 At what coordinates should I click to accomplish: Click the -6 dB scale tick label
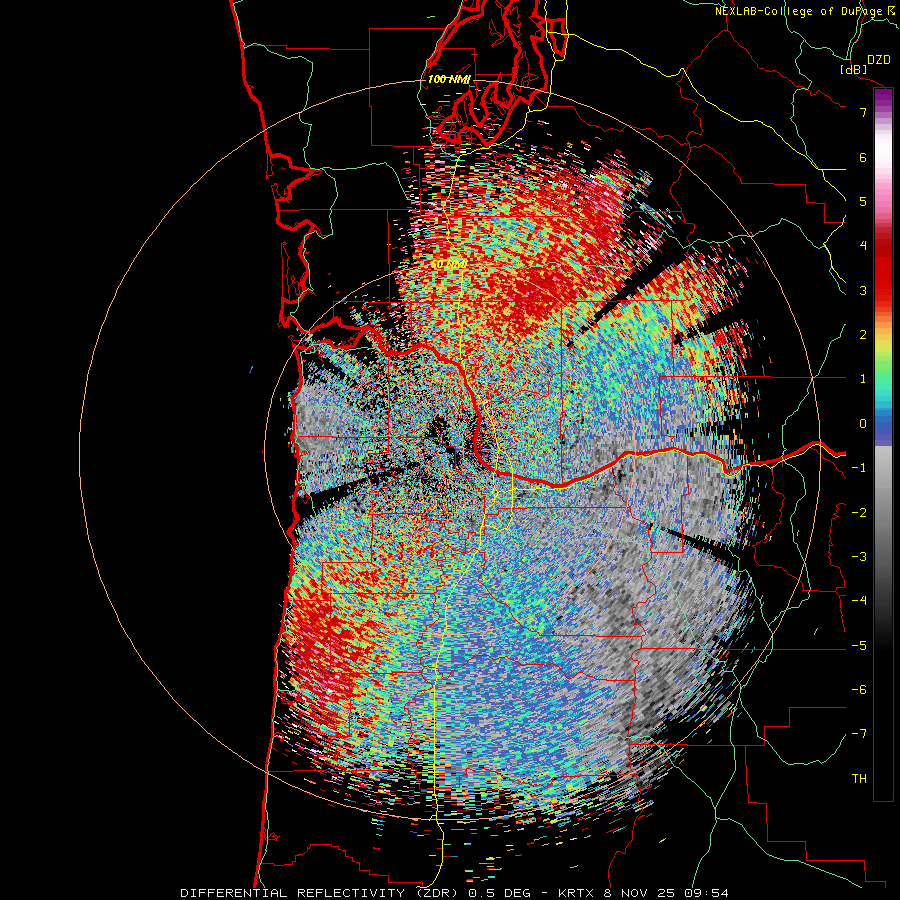859,690
